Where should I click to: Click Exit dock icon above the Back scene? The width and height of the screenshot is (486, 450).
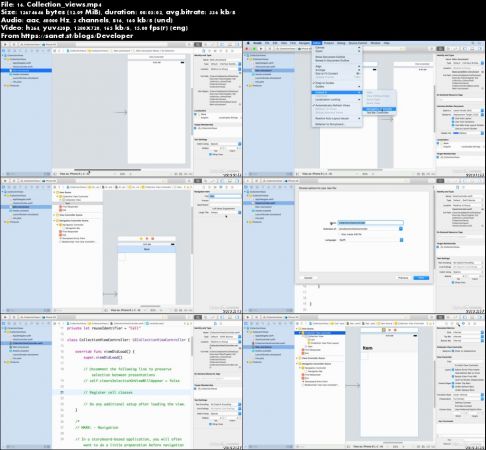[153, 238]
